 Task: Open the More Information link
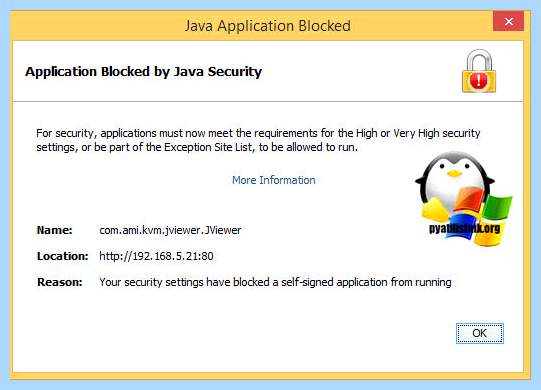tap(274, 180)
